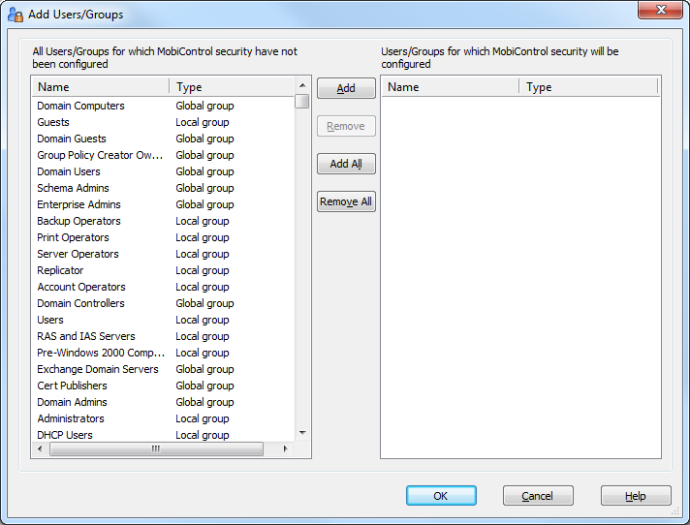
Task: Select the Backup Operators row
Action: coord(163,221)
